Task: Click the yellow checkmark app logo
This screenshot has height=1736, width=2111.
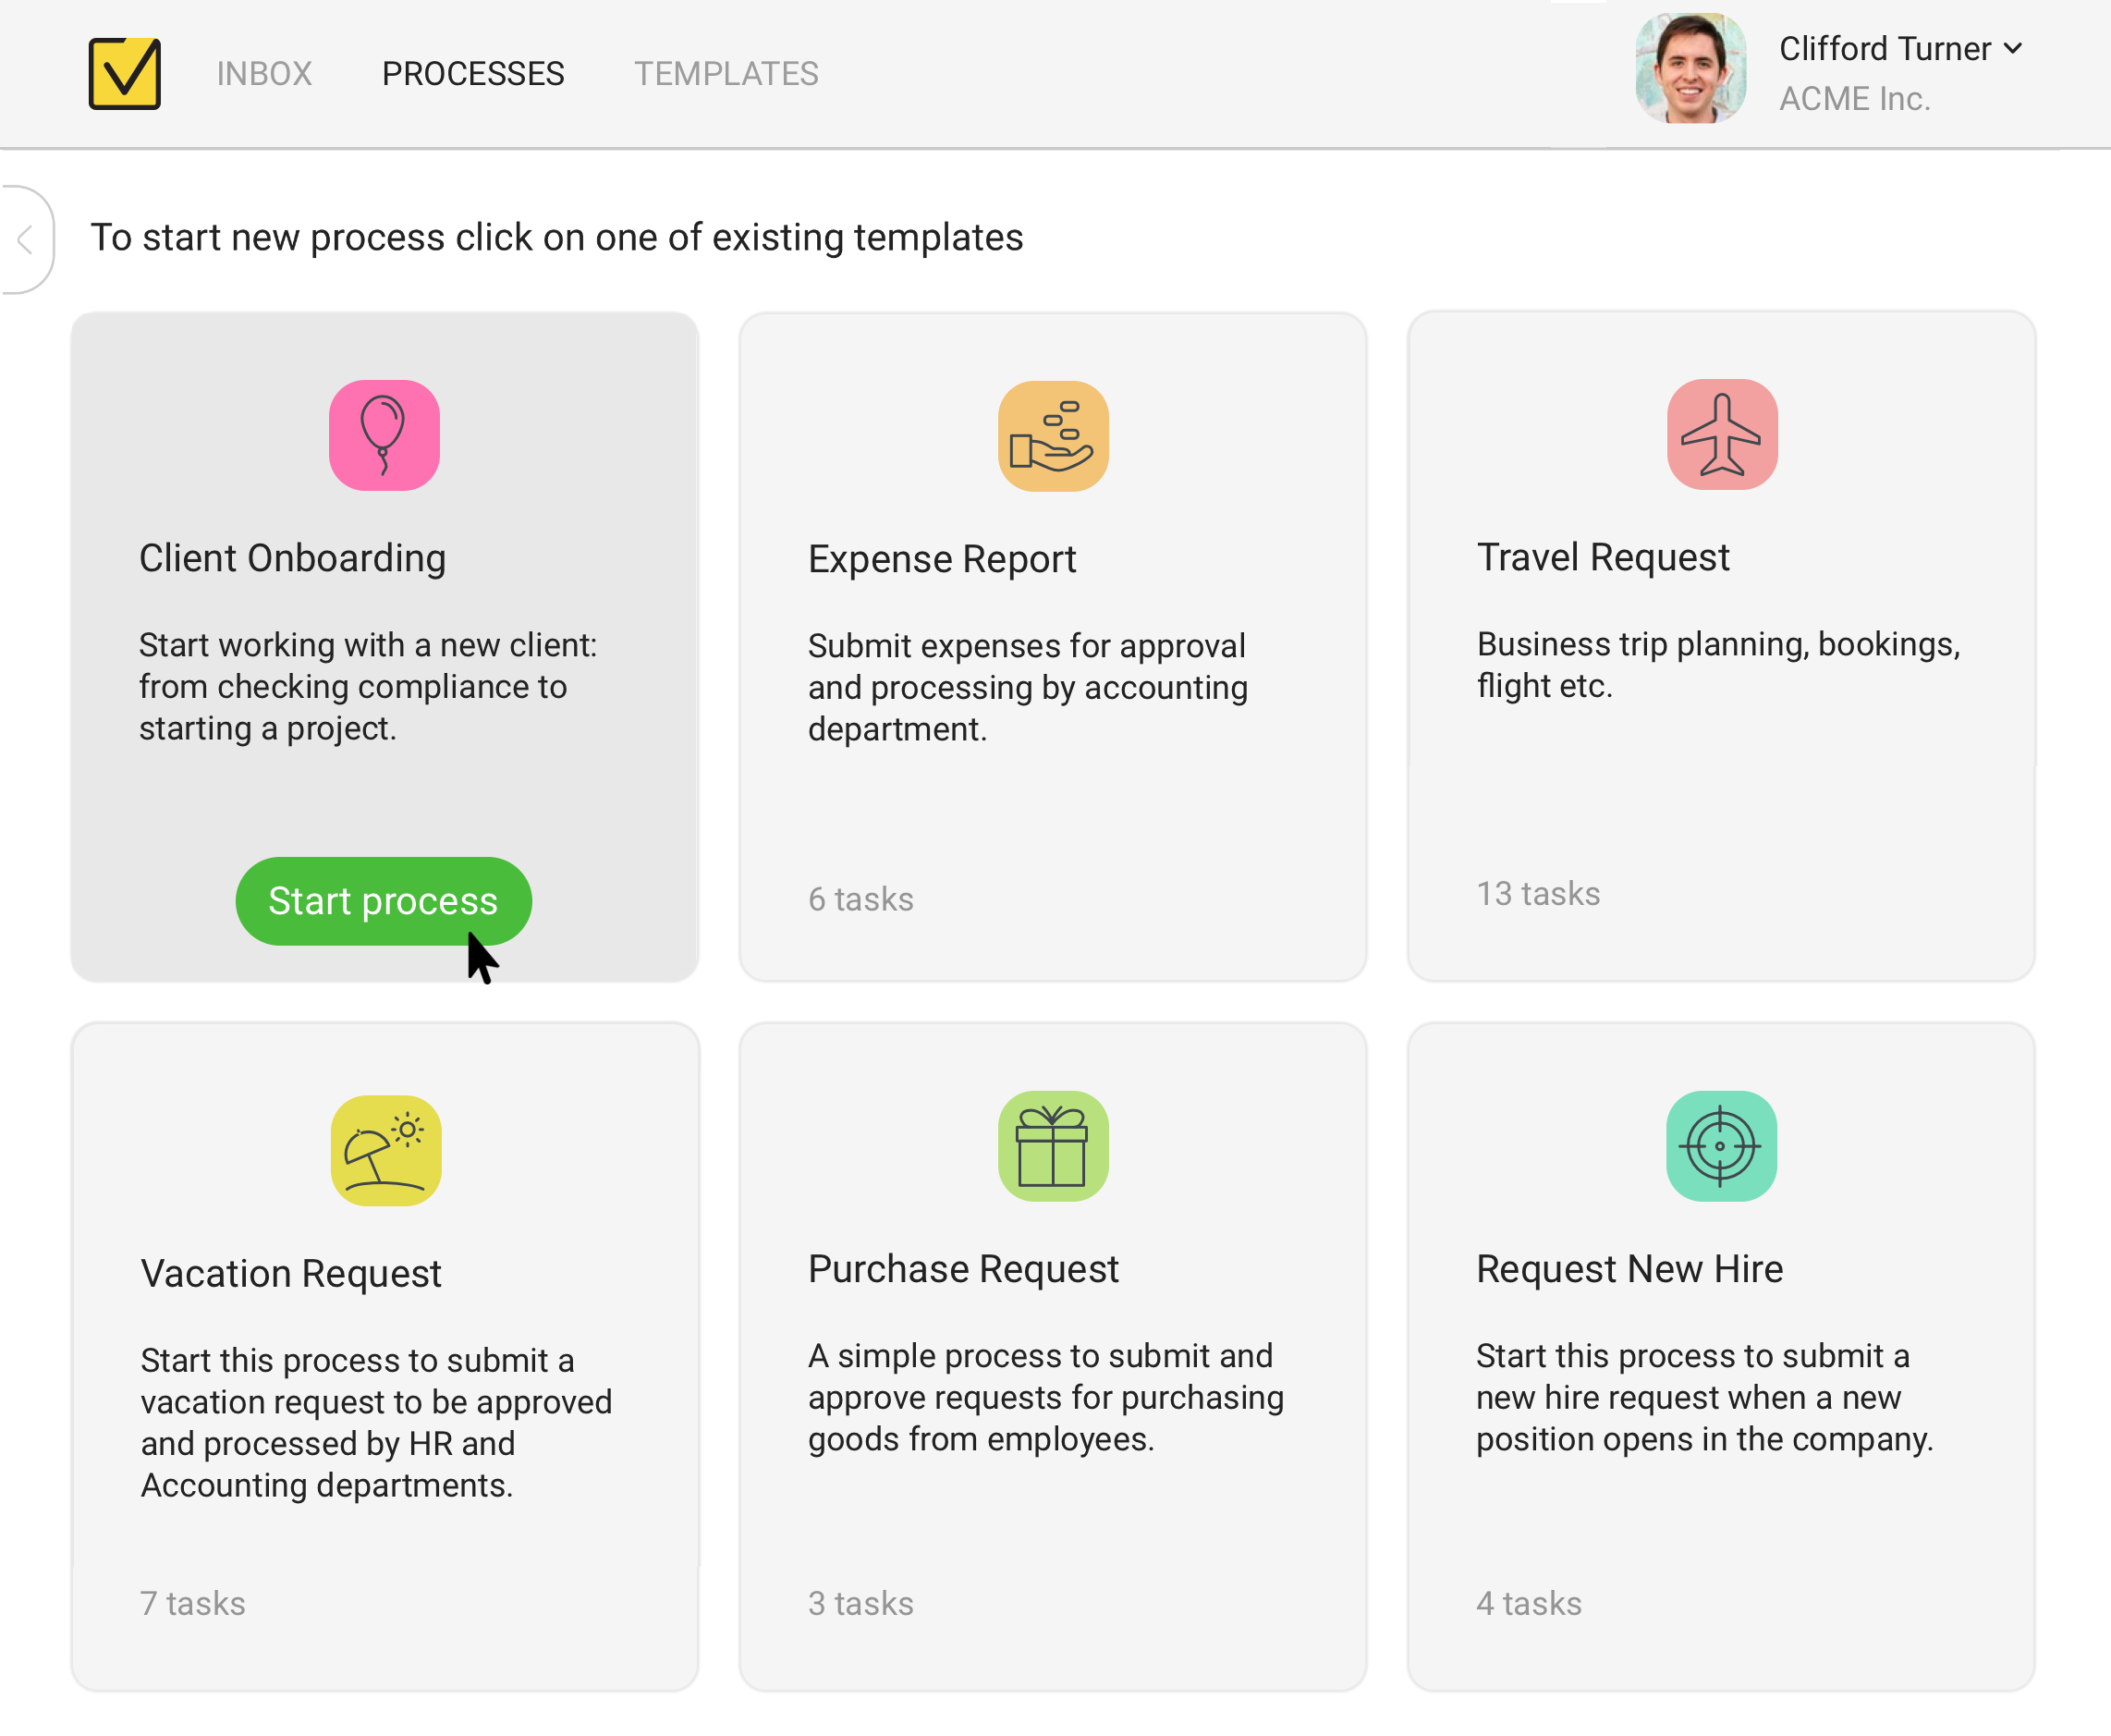Action: point(124,74)
